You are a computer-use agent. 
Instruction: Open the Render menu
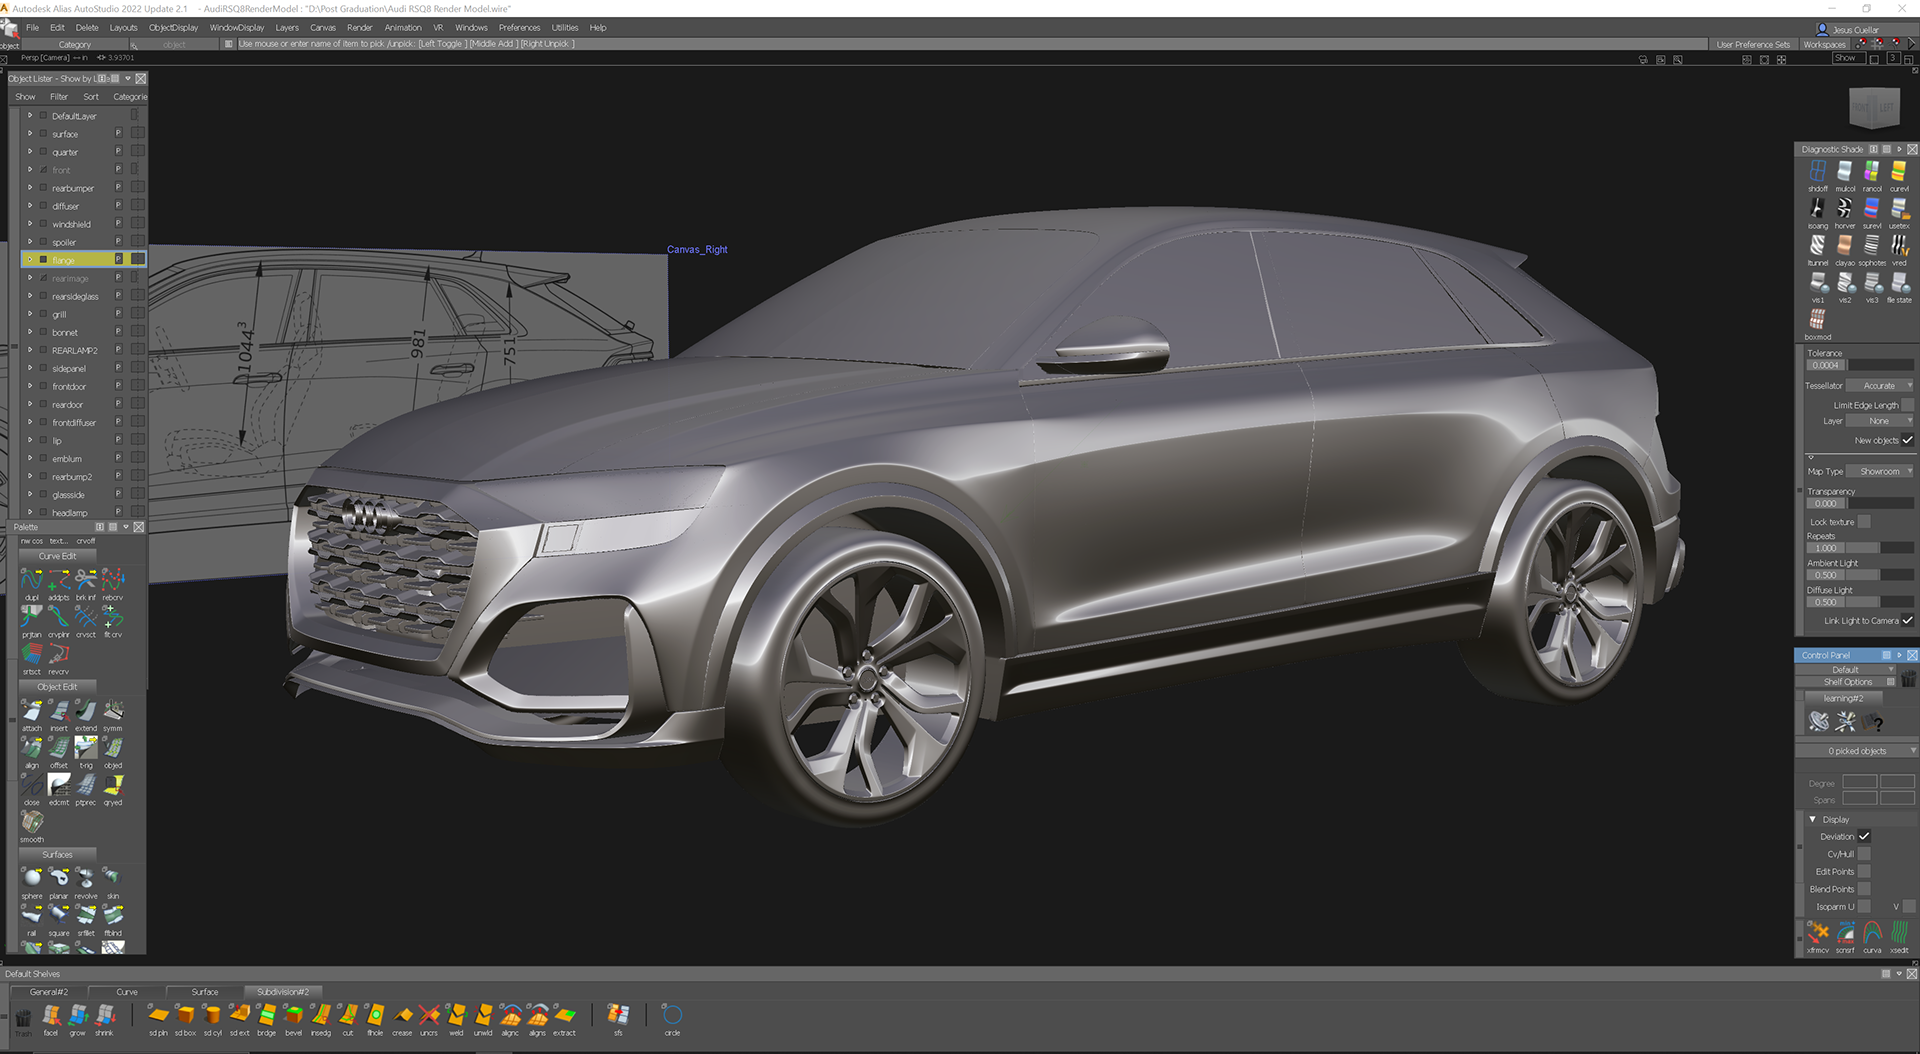(359, 28)
